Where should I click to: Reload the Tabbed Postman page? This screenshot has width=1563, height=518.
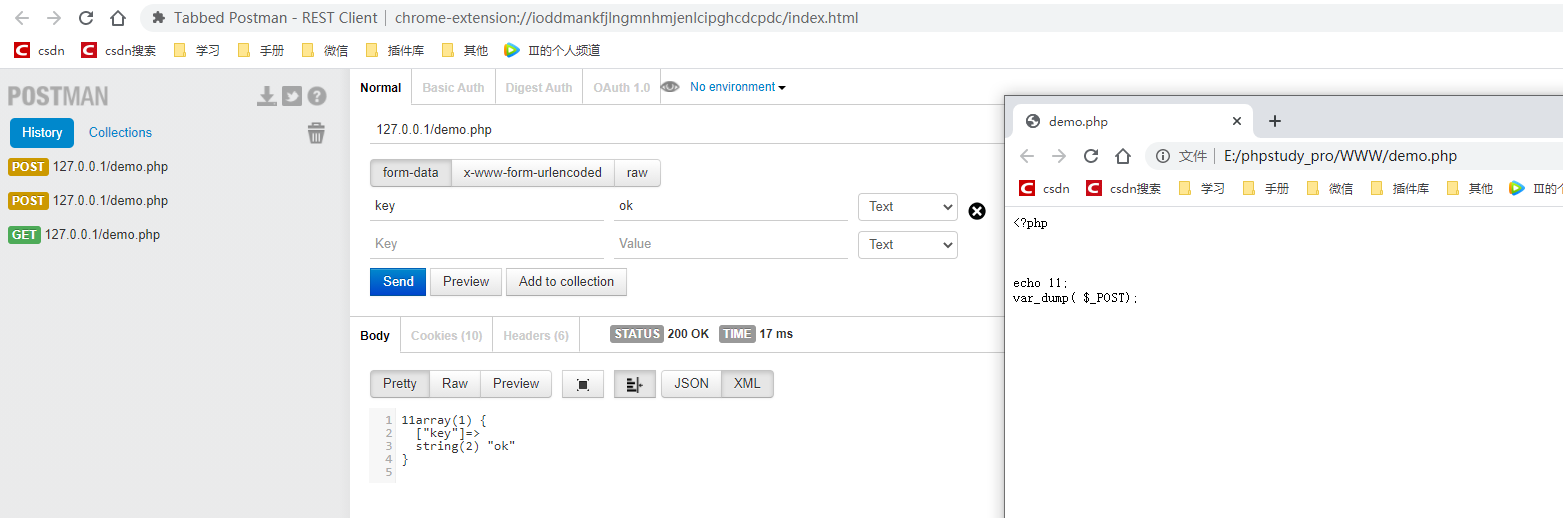tap(86, 18)
